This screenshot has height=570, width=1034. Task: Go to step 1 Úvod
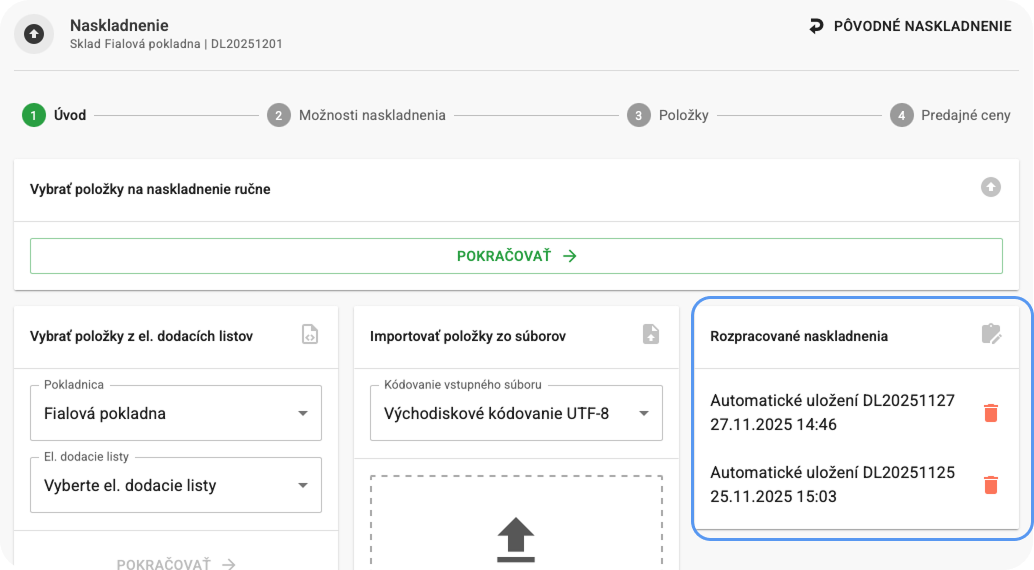pyautogui.click(x=55, y=115)
